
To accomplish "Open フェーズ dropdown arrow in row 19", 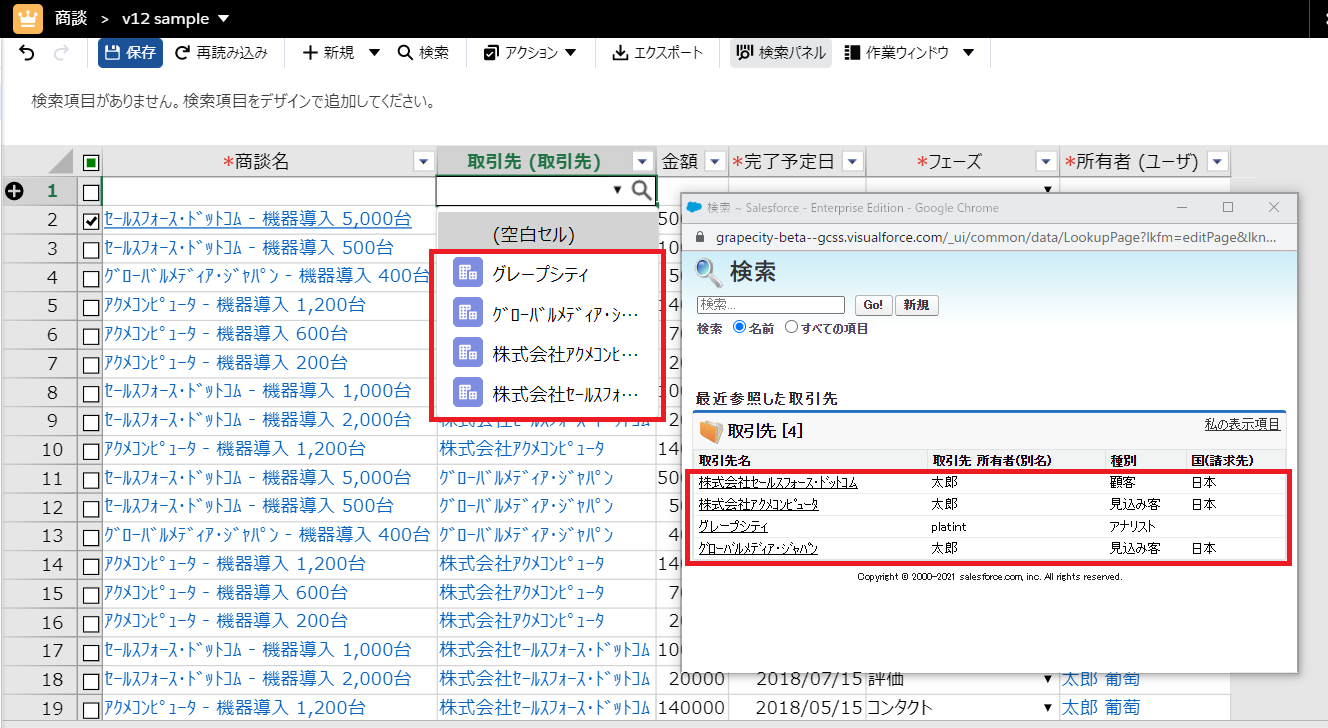I will click(1047, 708).
